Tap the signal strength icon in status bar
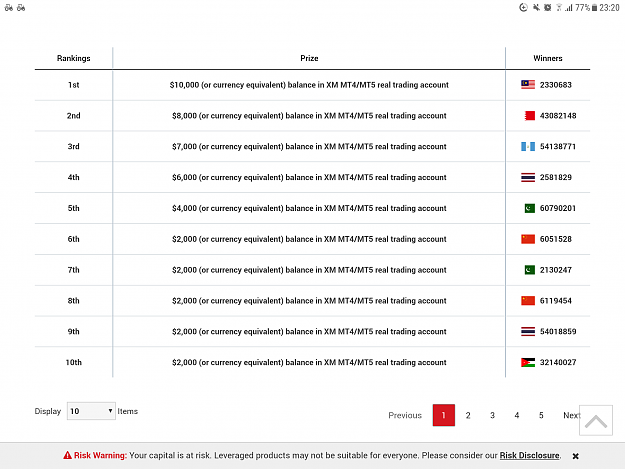Screen dimensions: 625x469 click(x=568, y=8)
